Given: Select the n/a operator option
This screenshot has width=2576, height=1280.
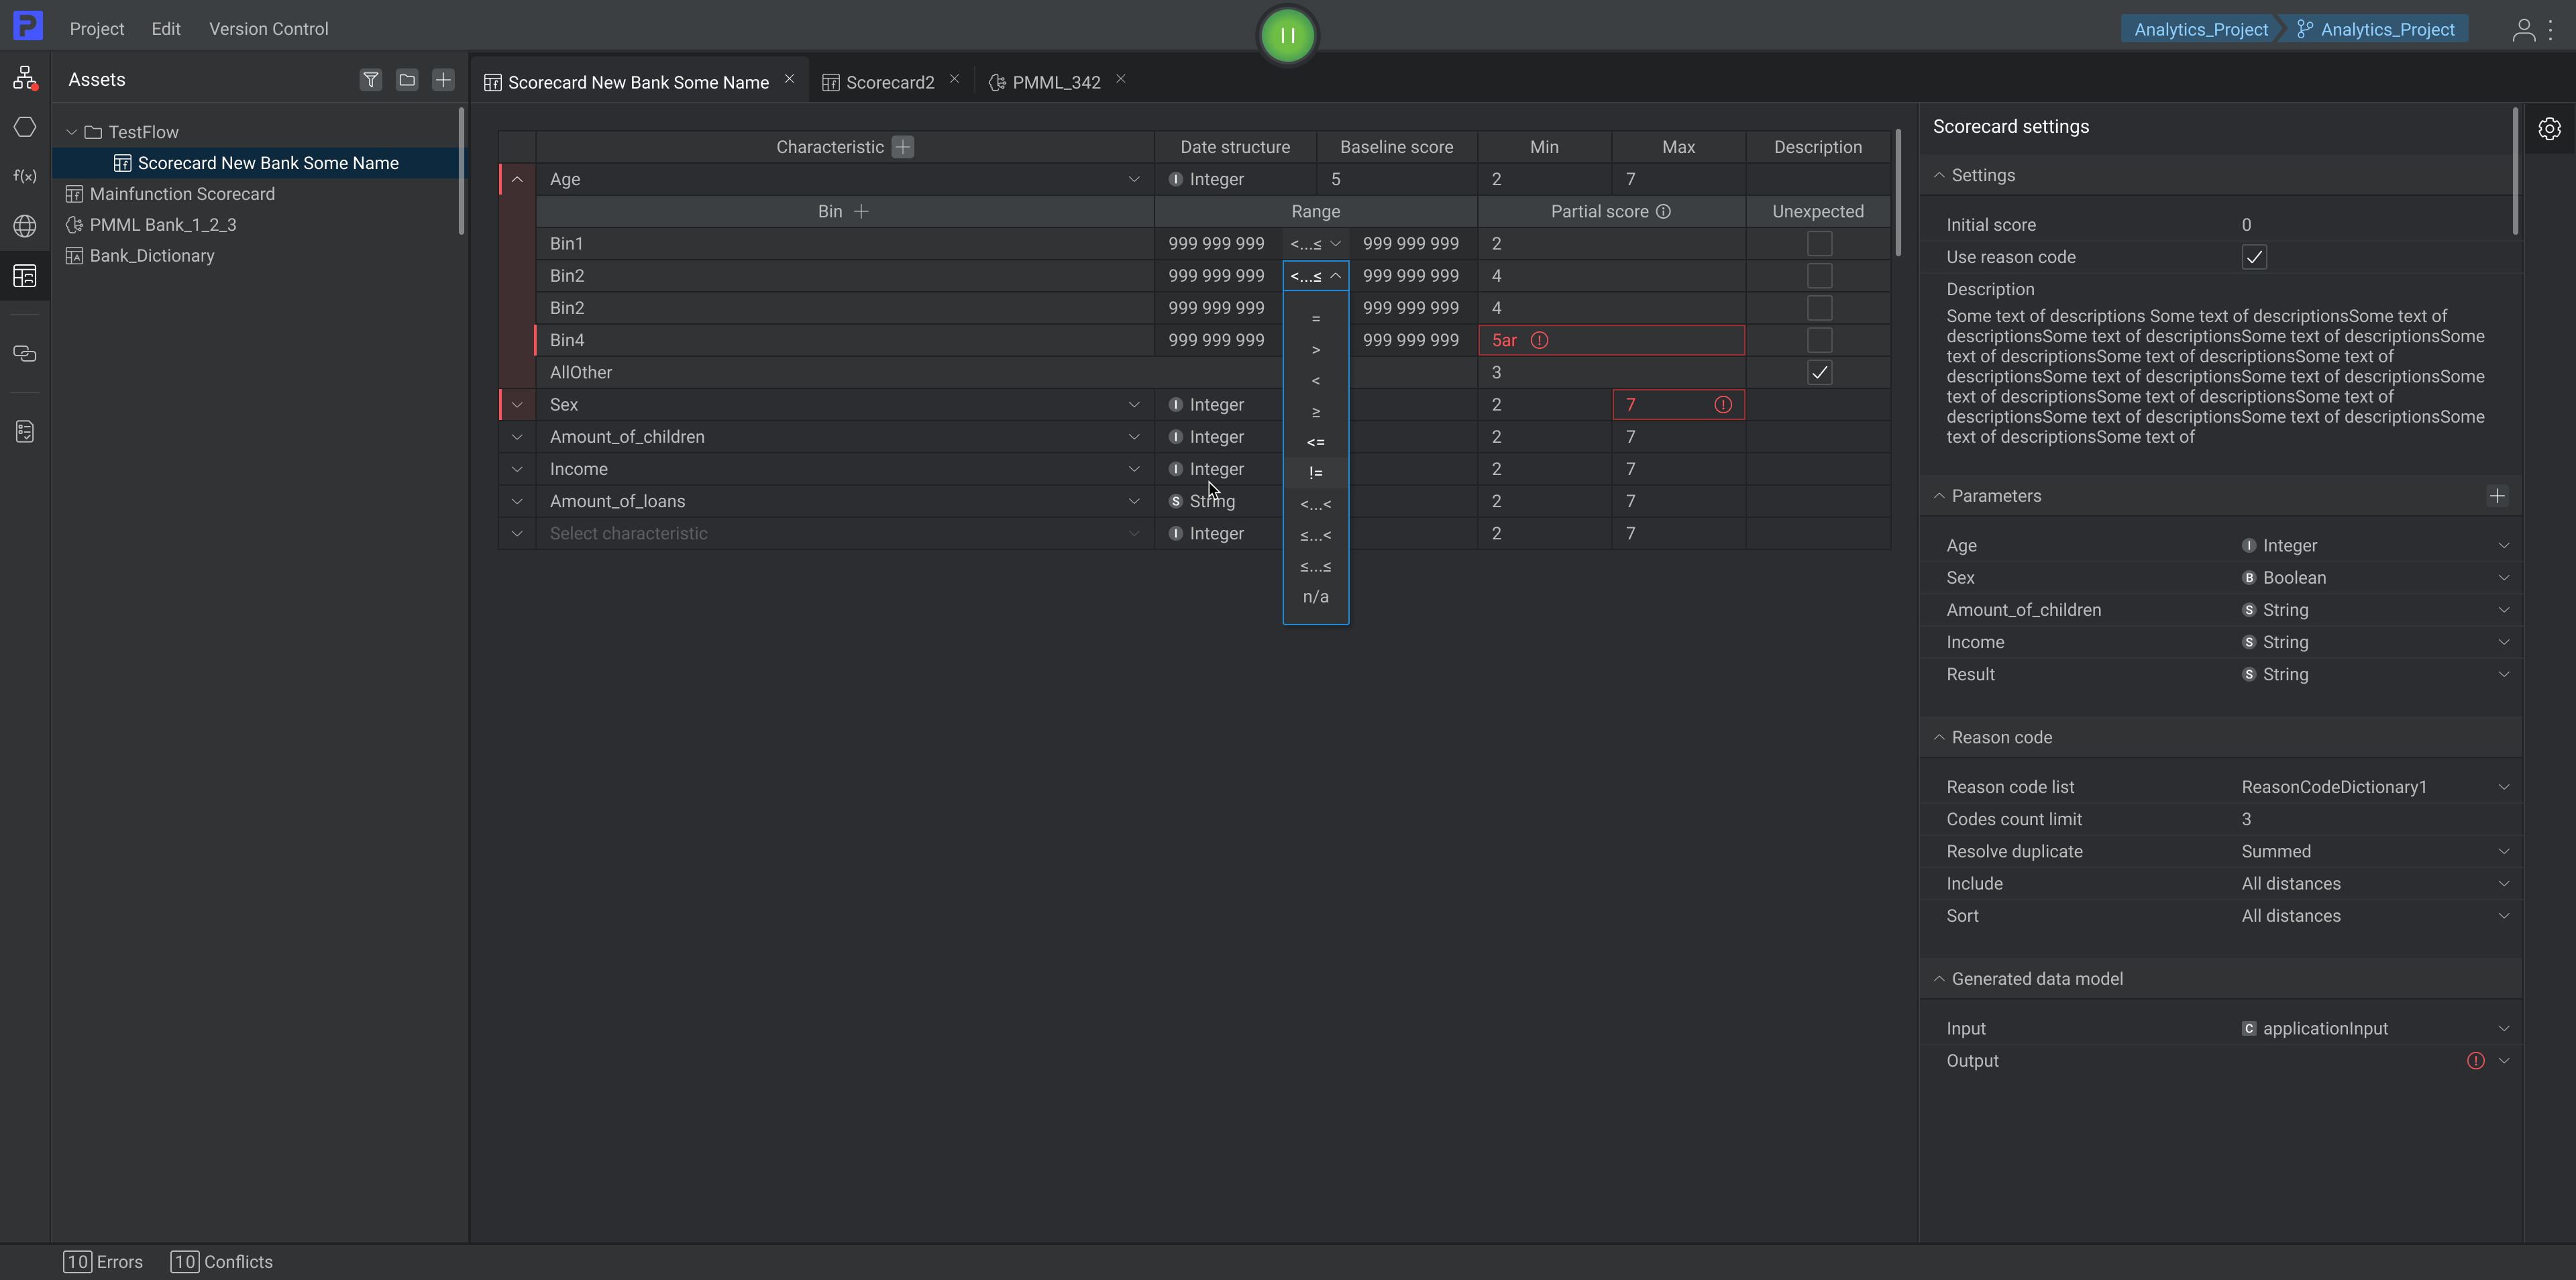Looking at the screenshot, I should [x=1316, y=597].
